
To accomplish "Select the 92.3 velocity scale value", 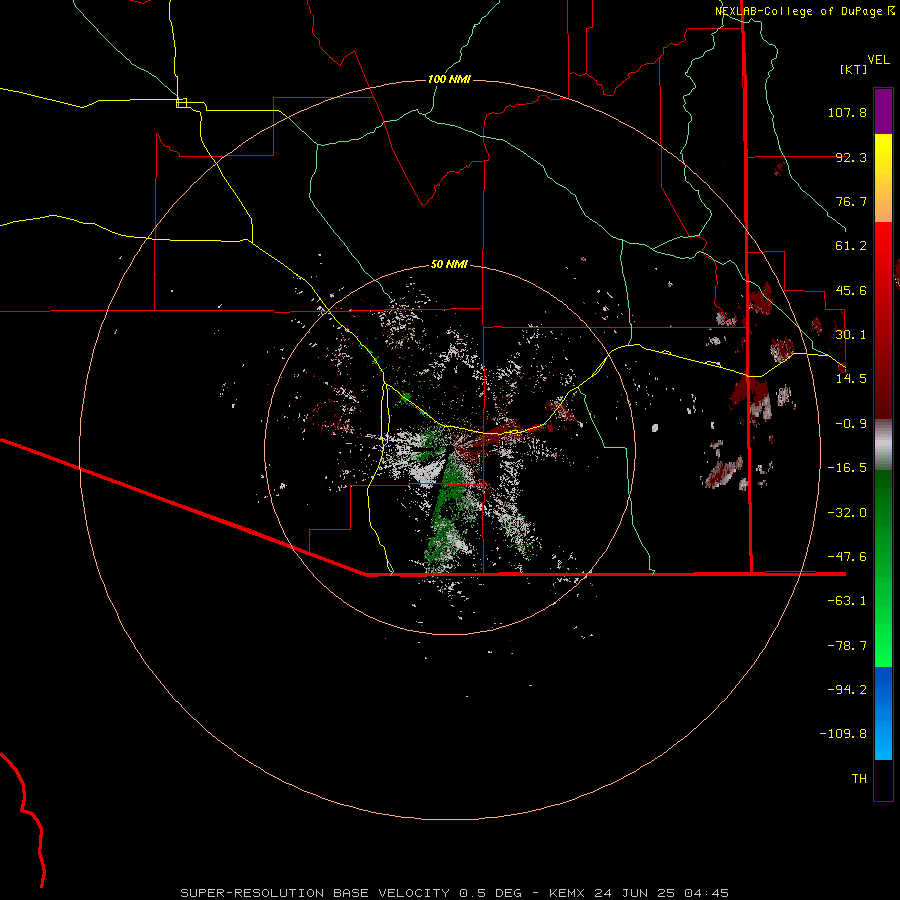I will (851, 157).
